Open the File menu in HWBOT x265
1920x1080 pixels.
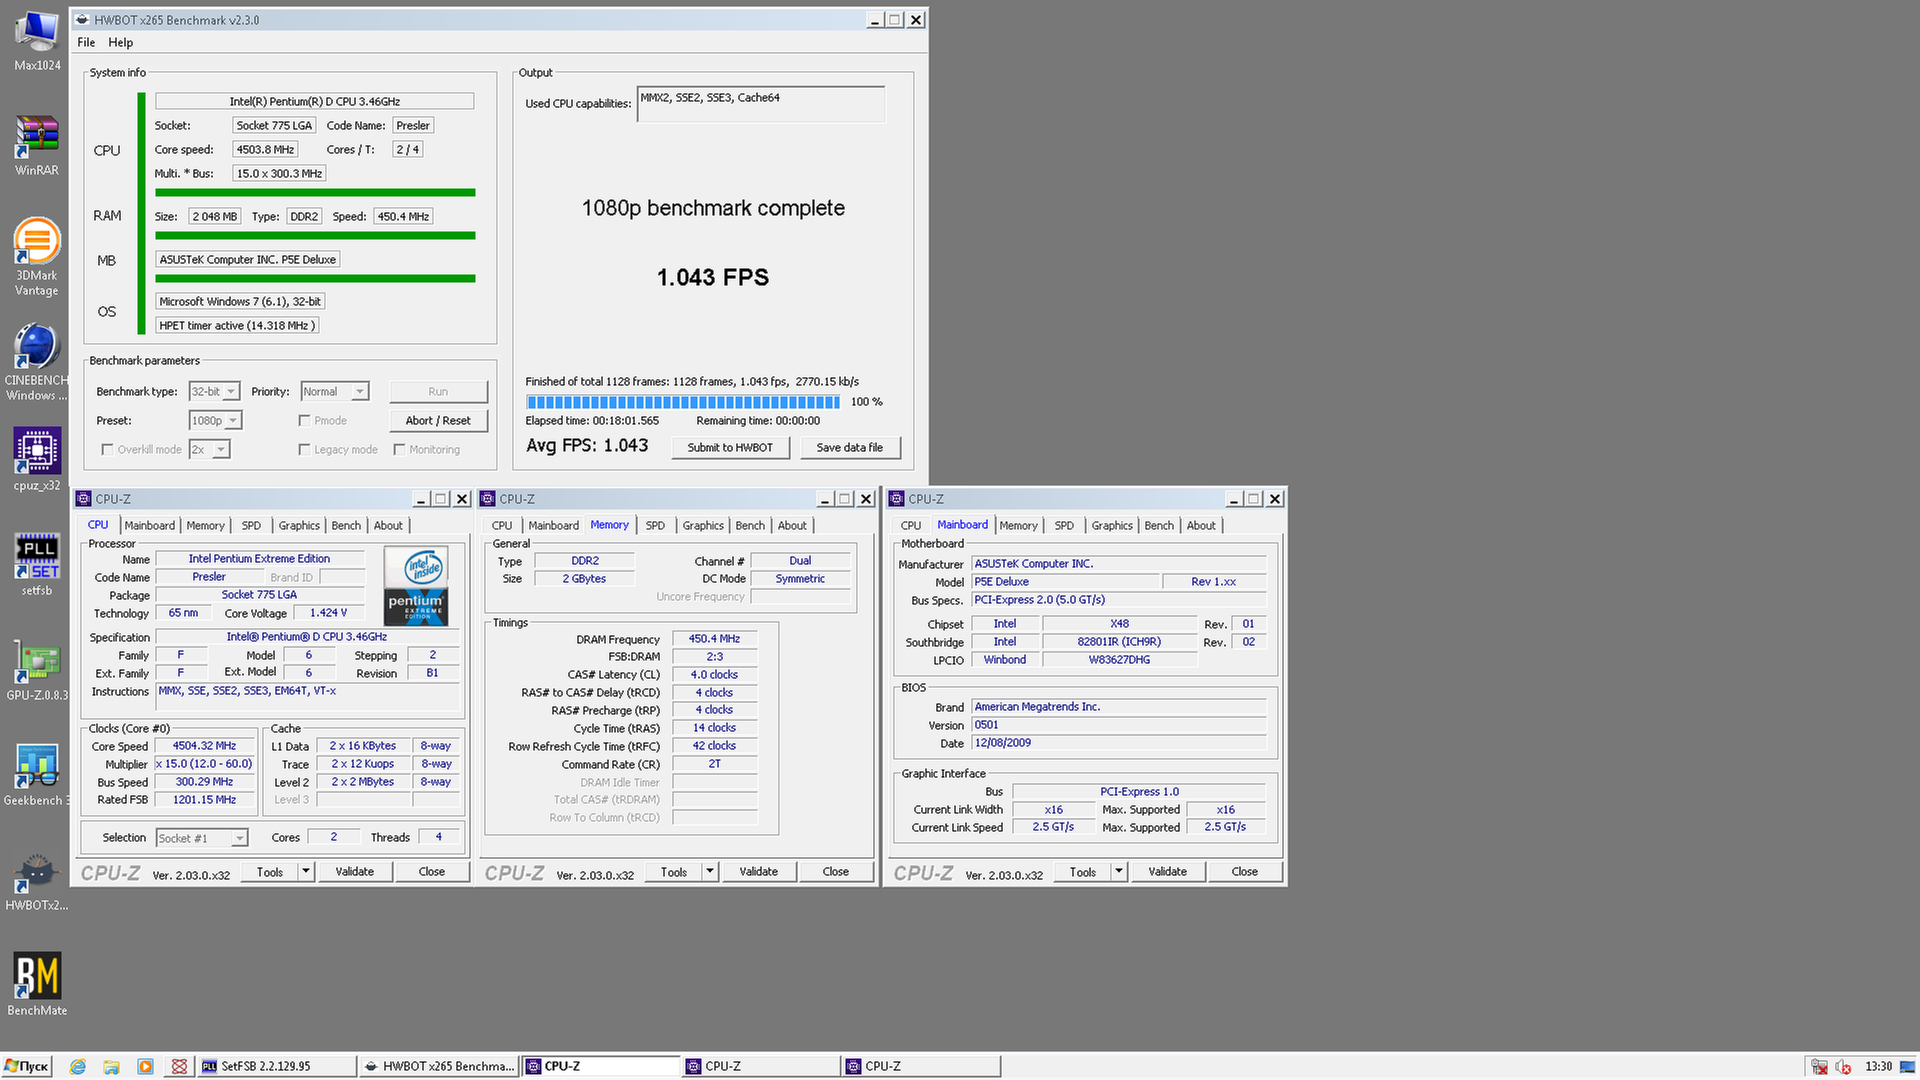(86, 43)
